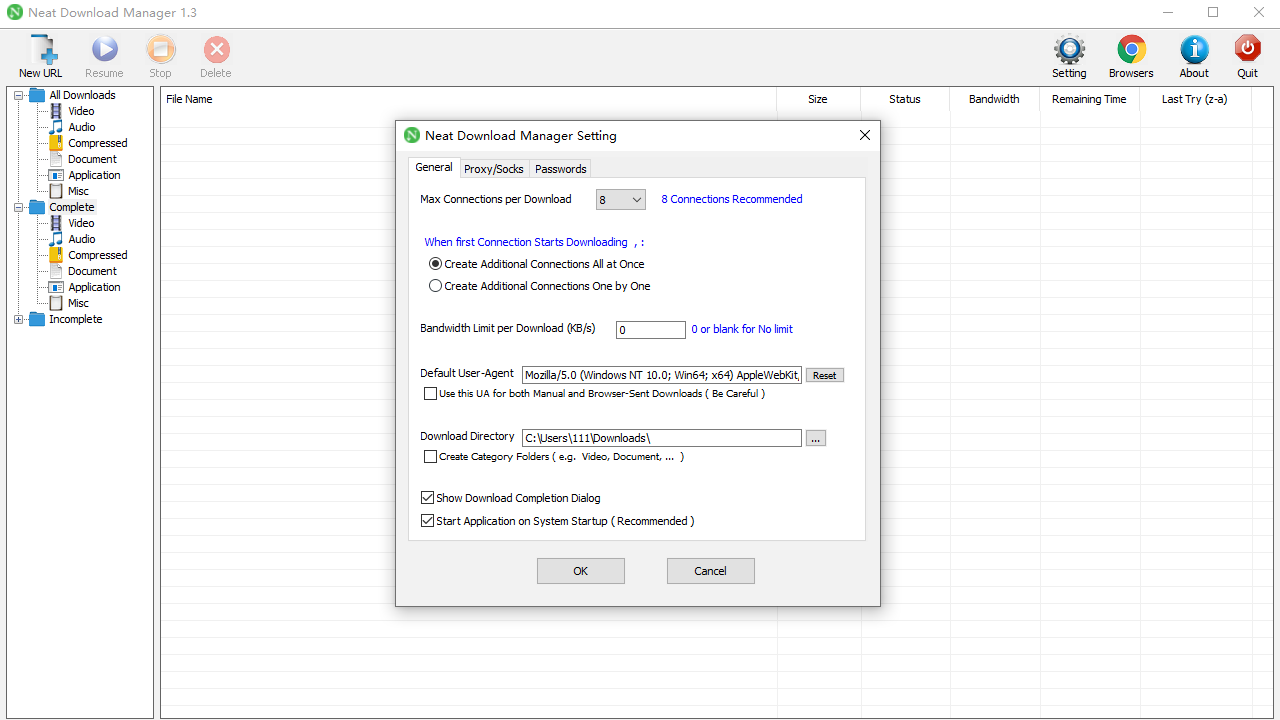Browse for a Download Directory

(815, 438)
